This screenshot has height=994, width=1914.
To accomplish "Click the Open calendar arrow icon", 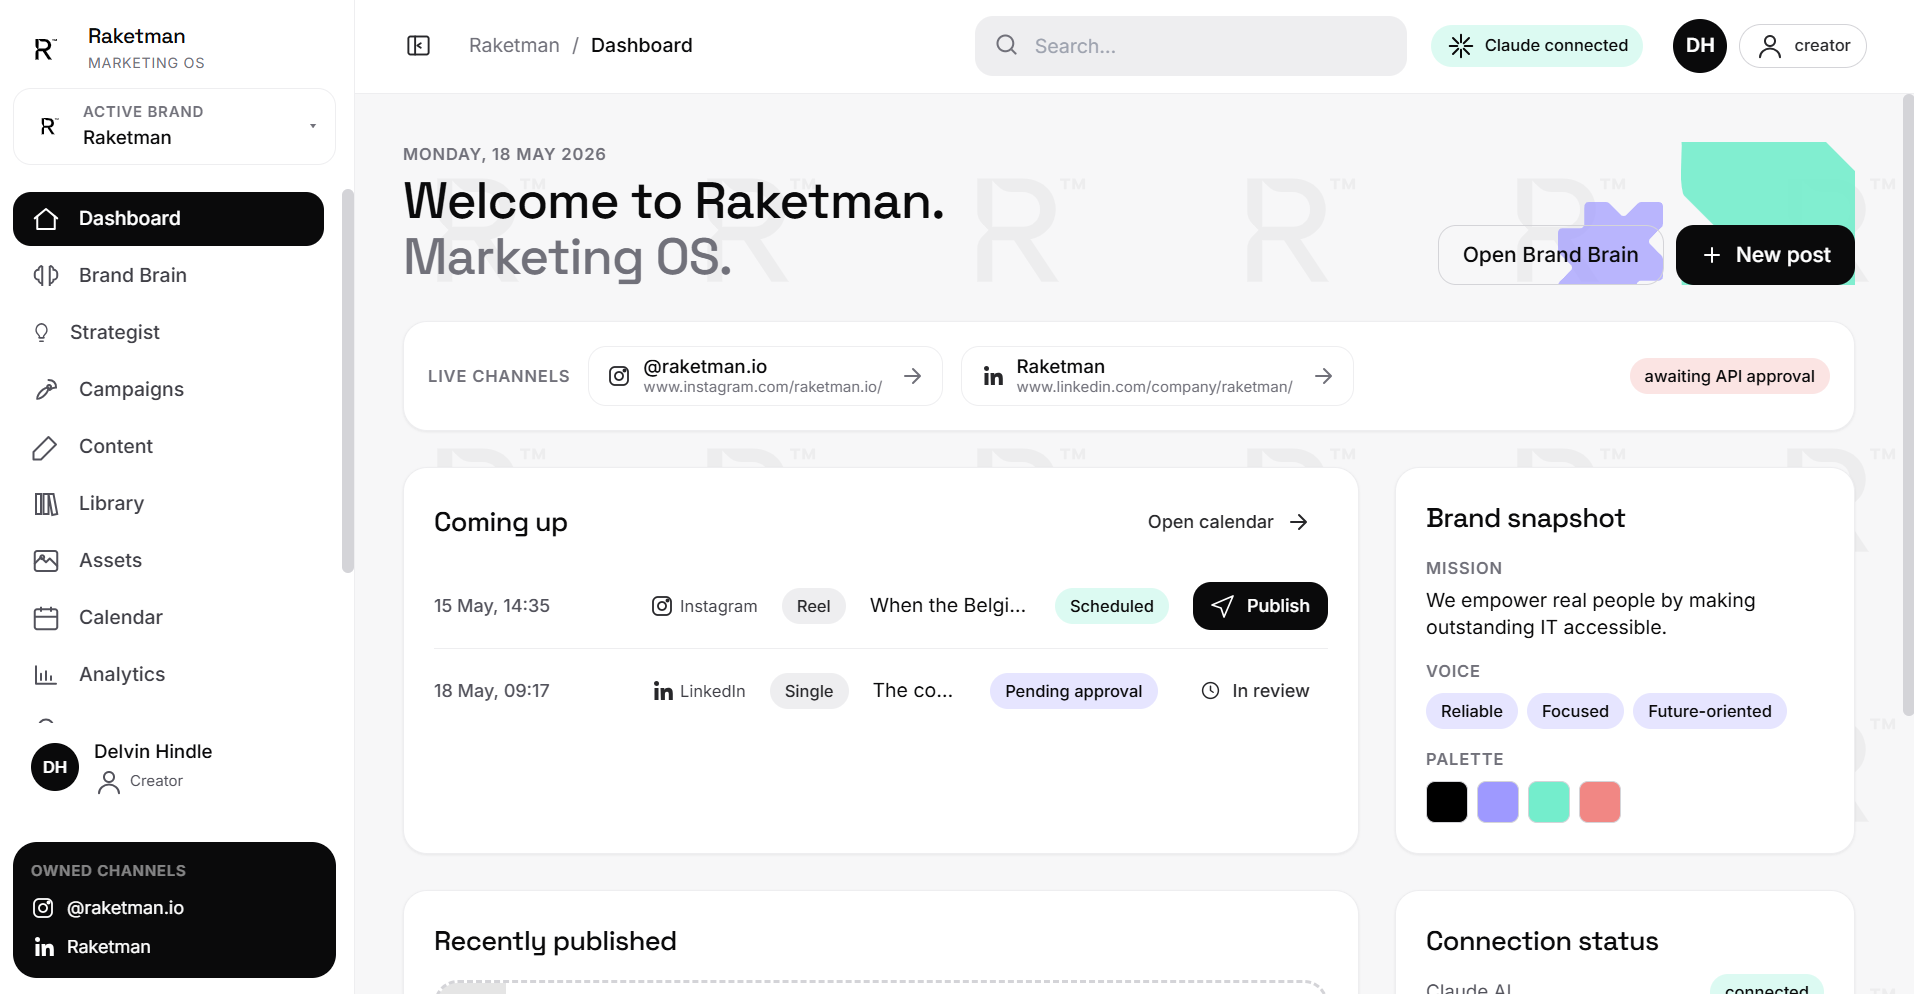I will pos(1298,522).
